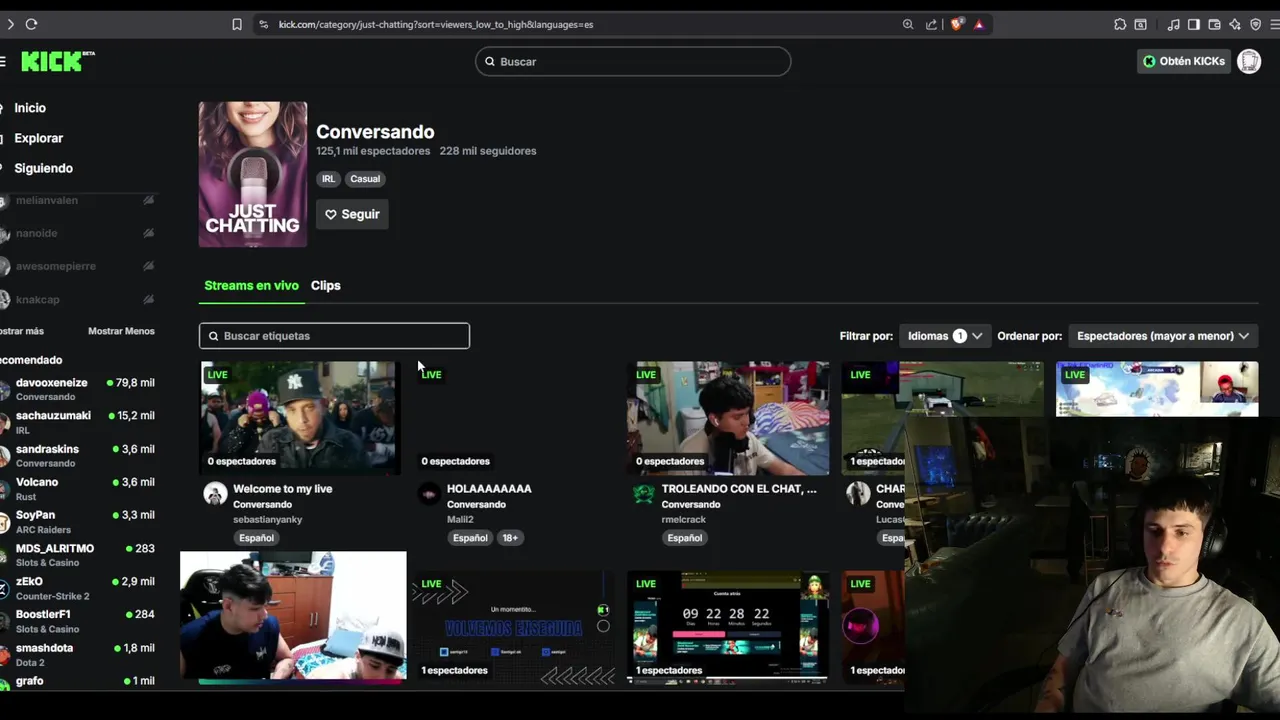The width and height of the screenshot is (1280, 720).
Task: Click Malil2's channel avatar
Action: tap(429, 493)
